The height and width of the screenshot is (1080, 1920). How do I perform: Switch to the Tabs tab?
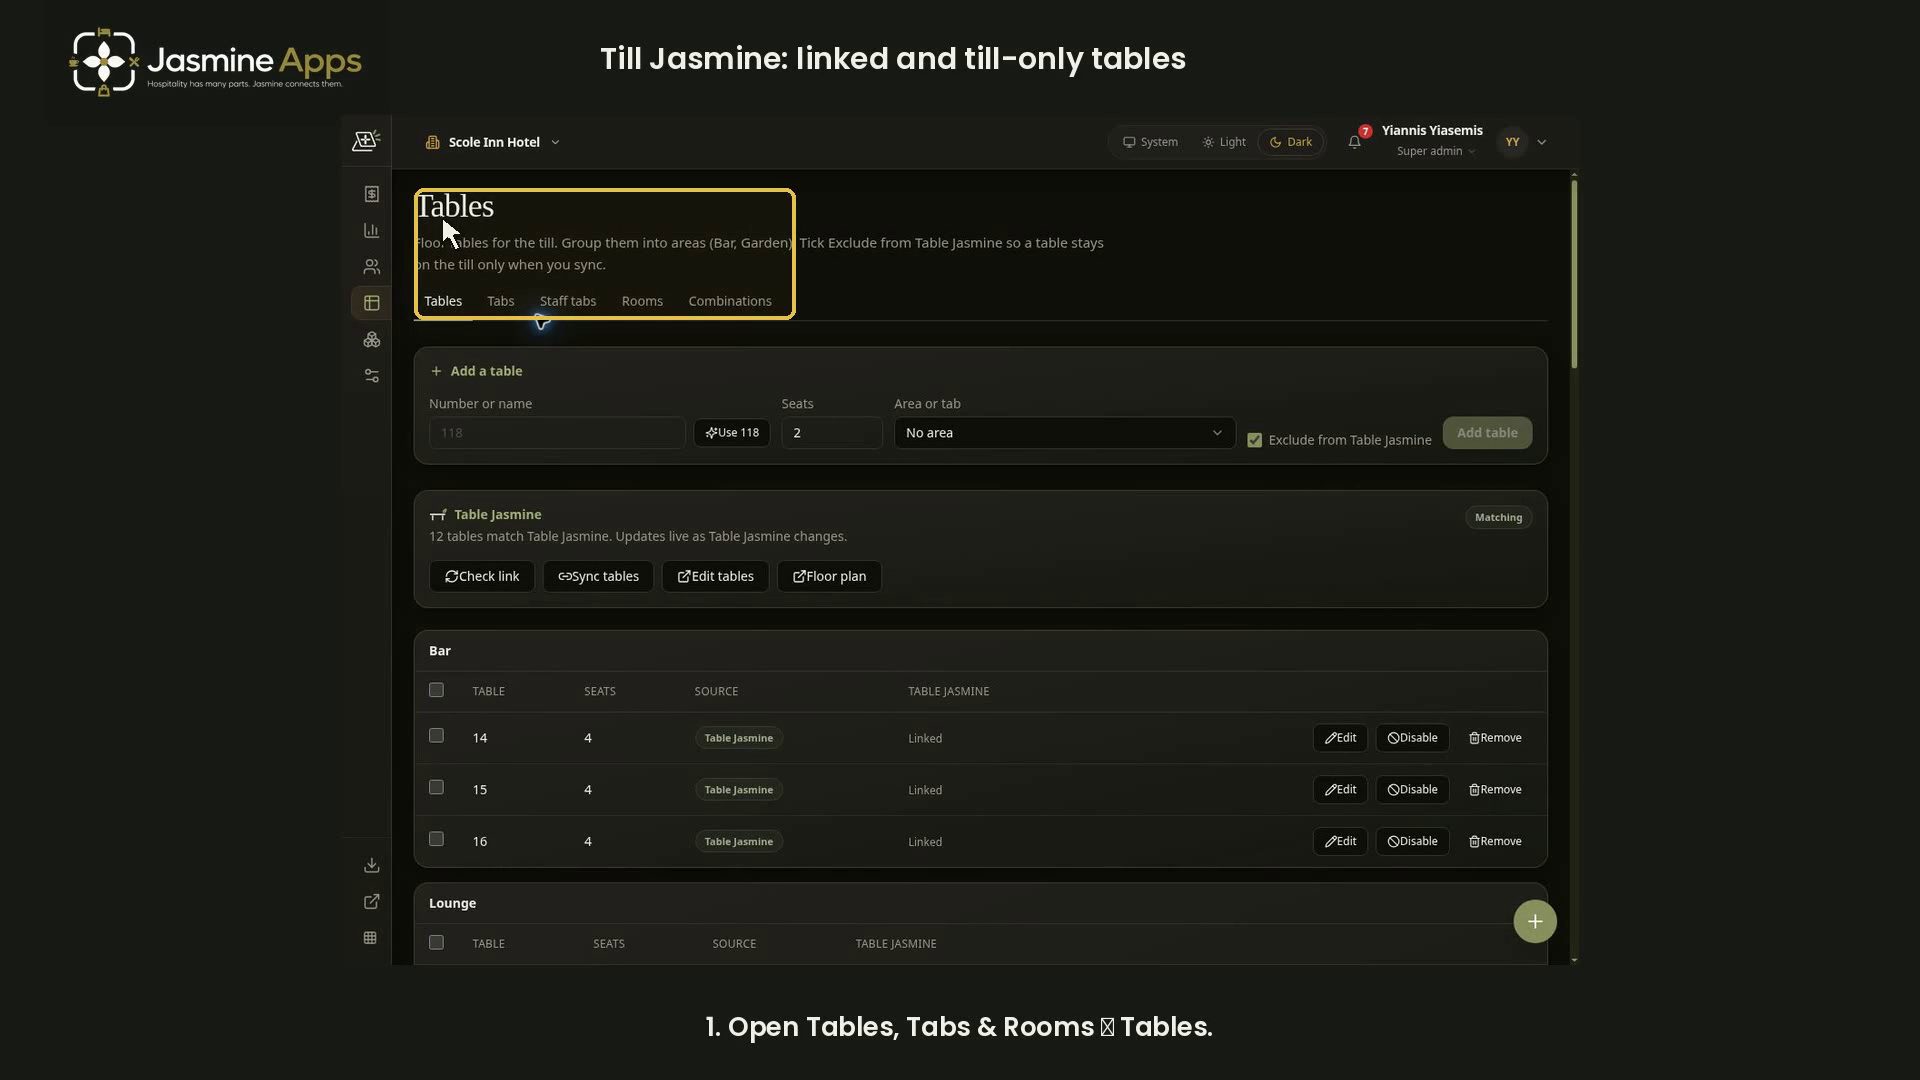pos(500,301)
